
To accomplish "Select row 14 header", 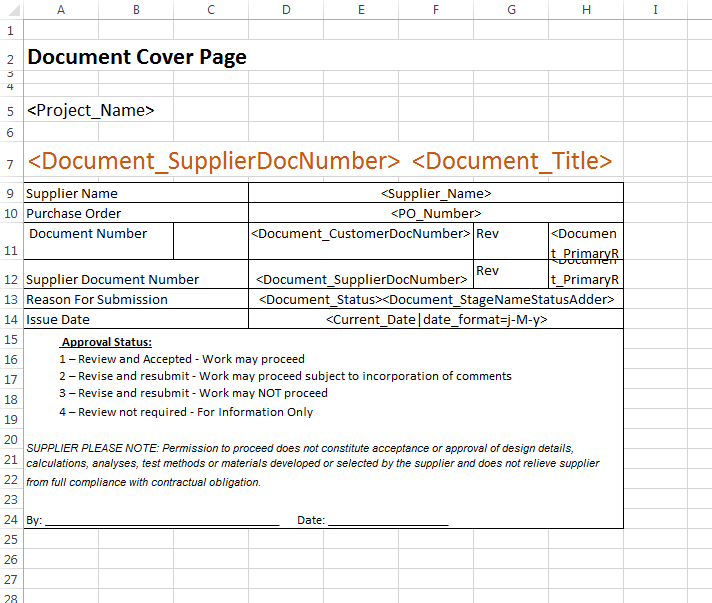I will click(x=11, y=319).
